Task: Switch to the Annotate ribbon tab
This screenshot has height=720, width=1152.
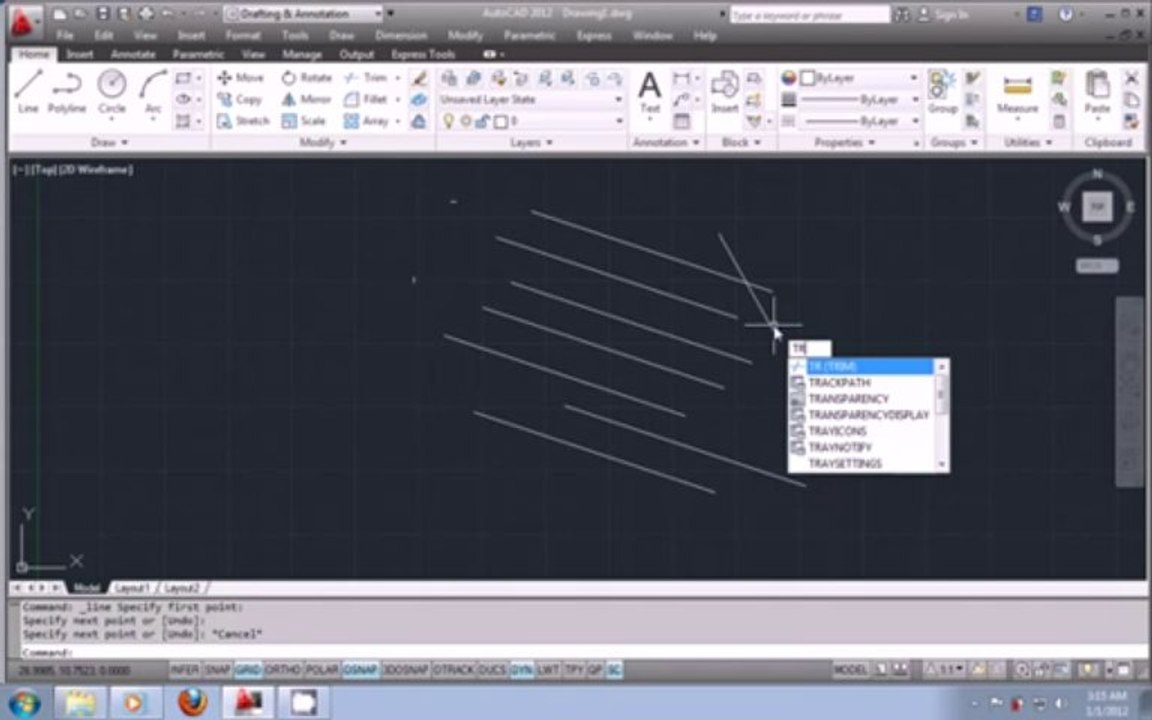Action: tap(133, 54)
